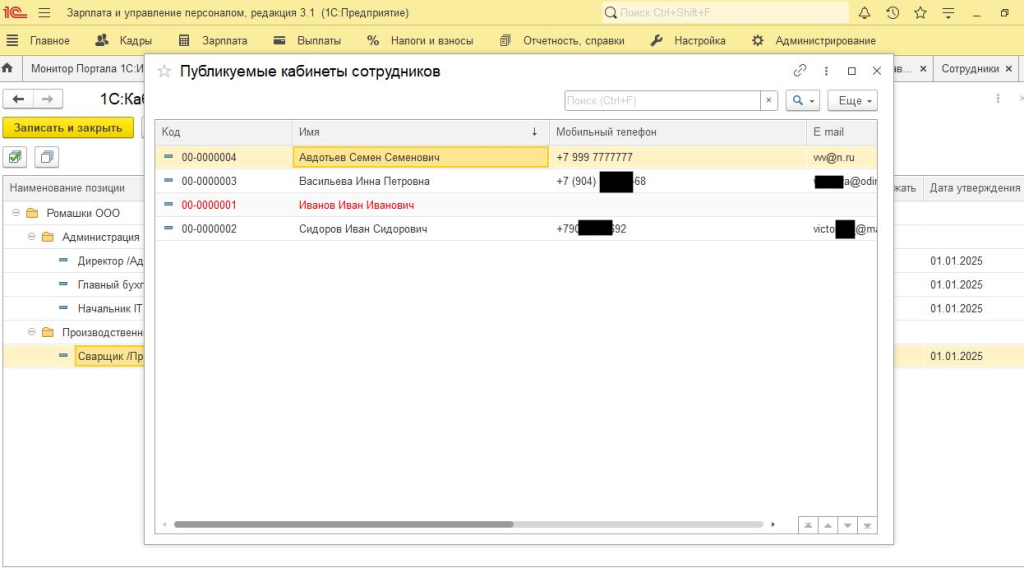Sort the list by the Имя column header
Image resolution: width=1024 pixels, height=568 pixels.
[x=420, y=132]
